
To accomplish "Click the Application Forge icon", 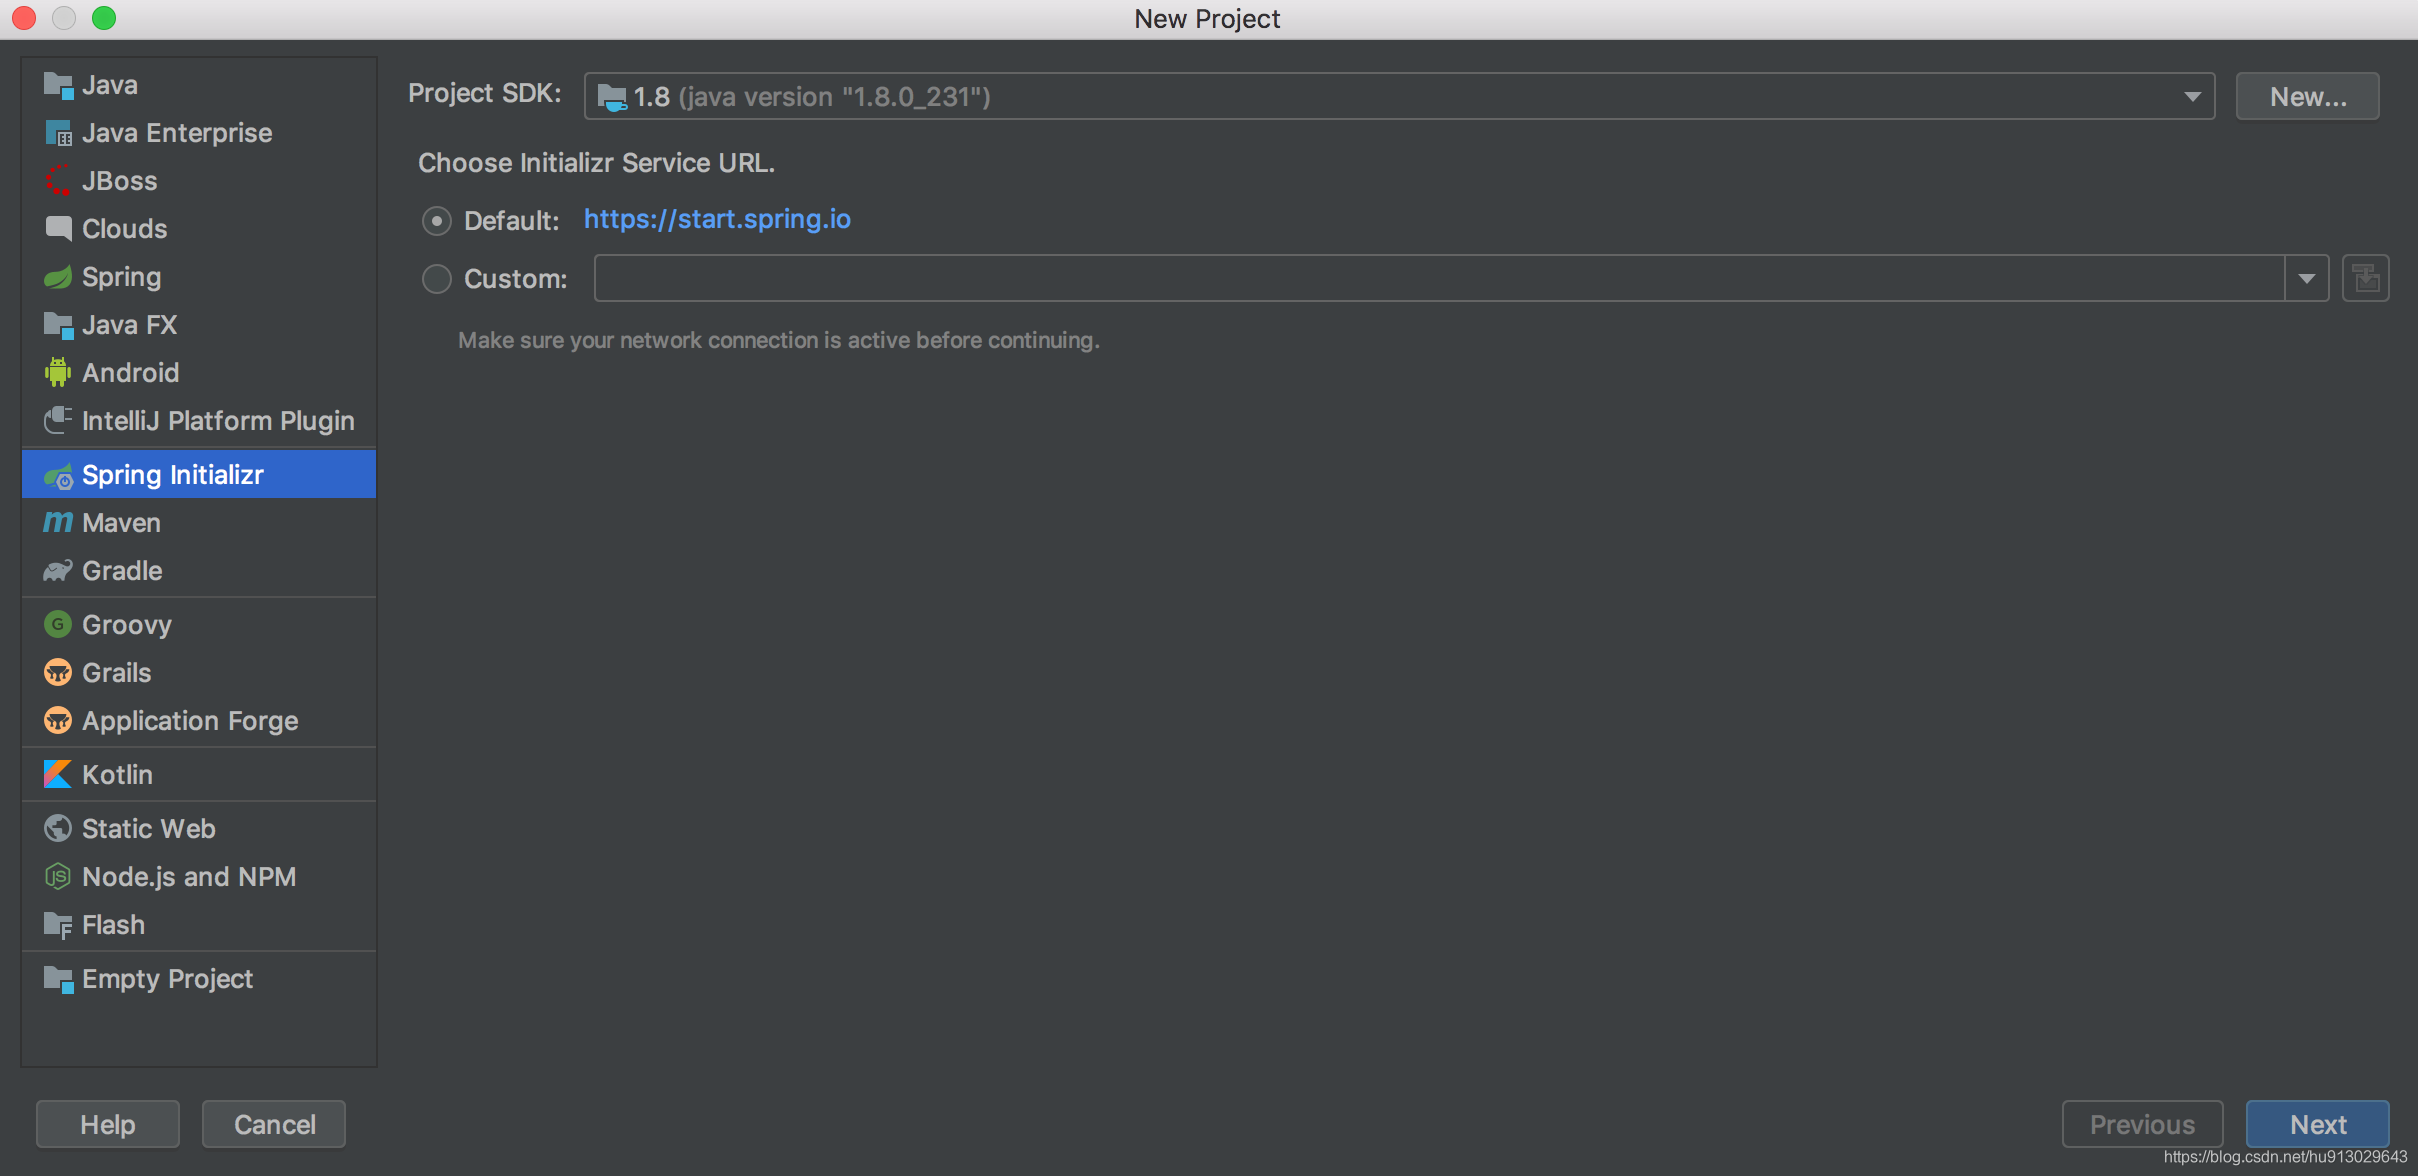I will 58,721.
